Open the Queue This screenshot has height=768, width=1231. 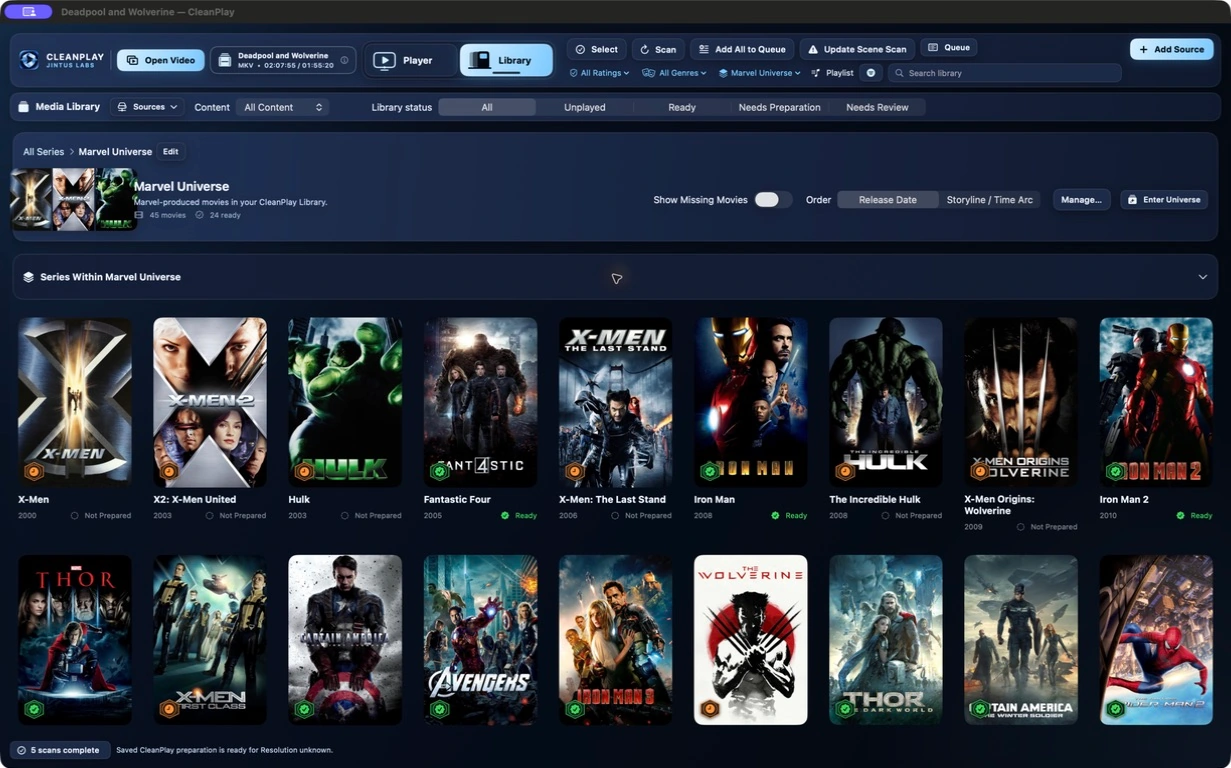tap(948, 47)
